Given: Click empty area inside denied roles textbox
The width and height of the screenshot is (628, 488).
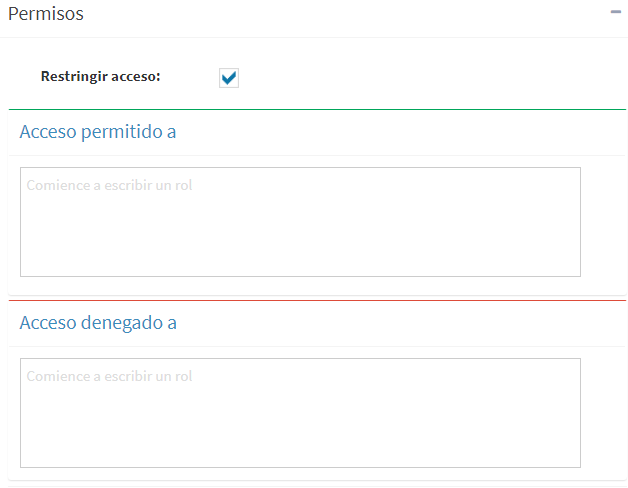Looking at the screenshot, I should [300, 428].
